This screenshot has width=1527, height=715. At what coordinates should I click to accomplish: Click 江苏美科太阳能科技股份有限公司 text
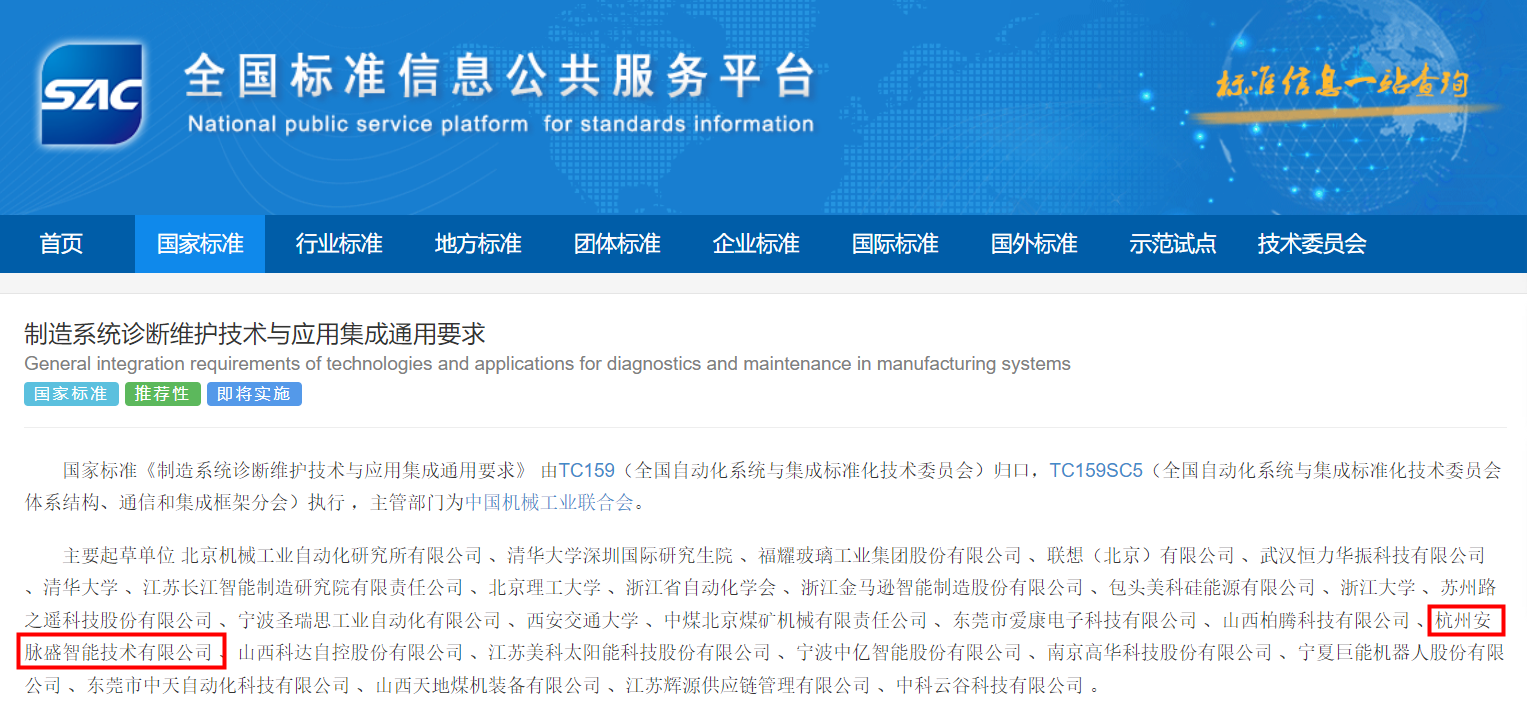[x=629, y=654]
